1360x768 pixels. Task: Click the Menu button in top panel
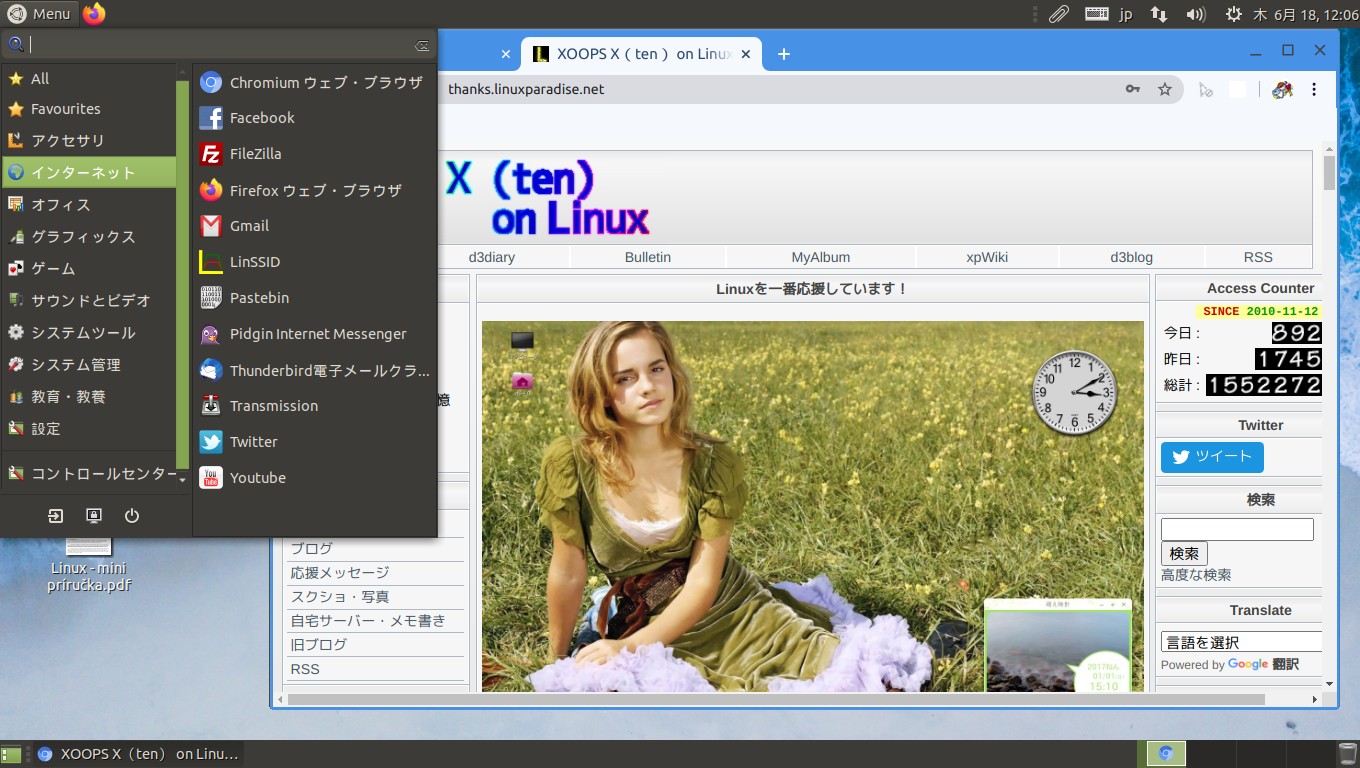[x=40, y=13]
